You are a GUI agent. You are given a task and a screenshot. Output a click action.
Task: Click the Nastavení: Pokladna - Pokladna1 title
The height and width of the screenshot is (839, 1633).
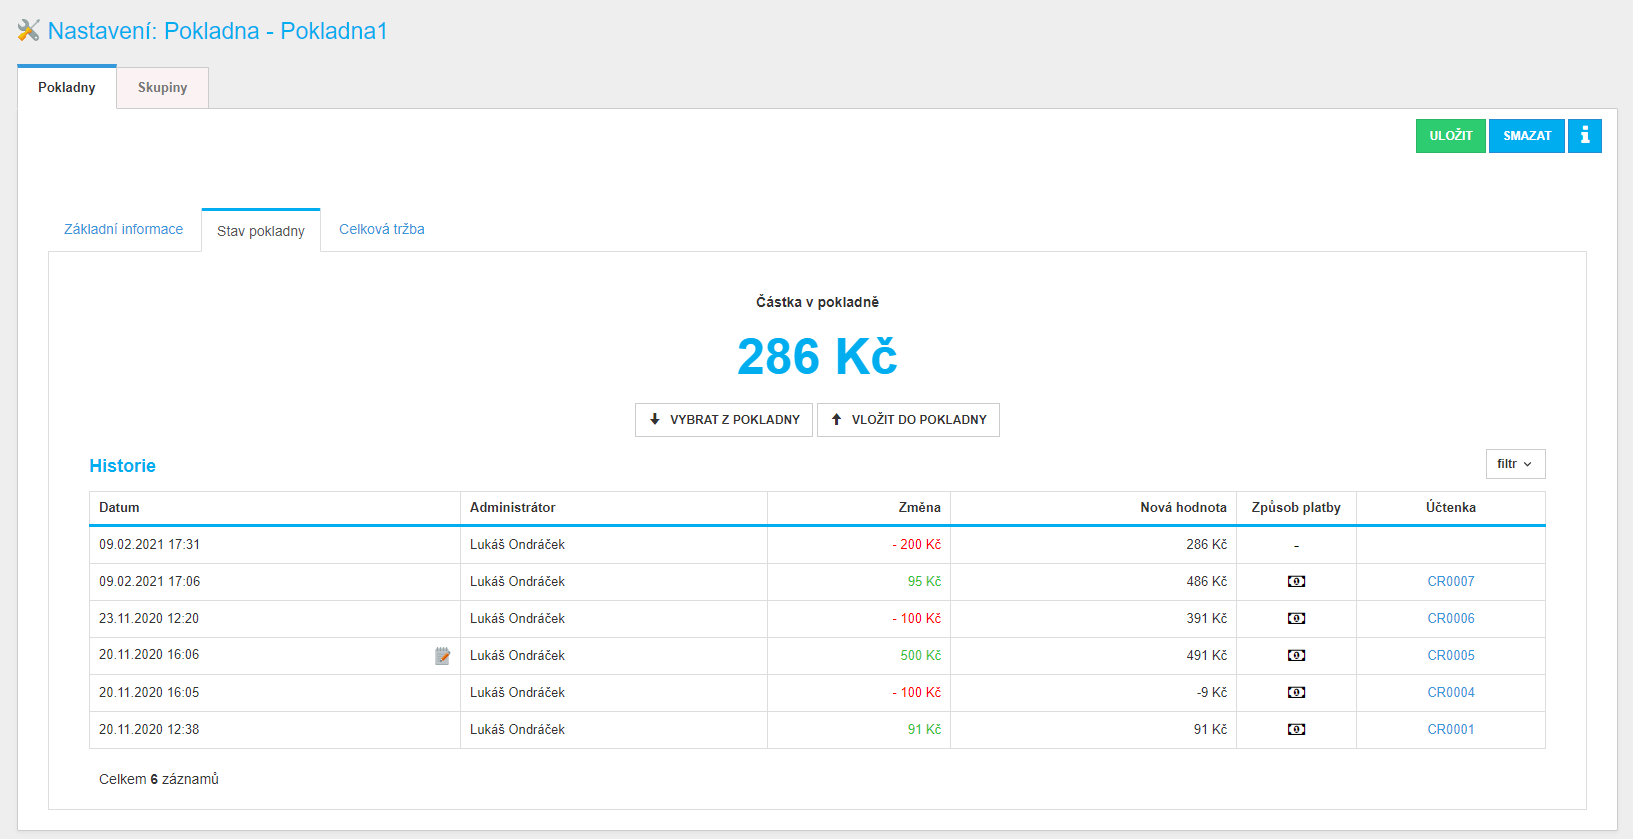pyautogui.click(x=218, y=31)
